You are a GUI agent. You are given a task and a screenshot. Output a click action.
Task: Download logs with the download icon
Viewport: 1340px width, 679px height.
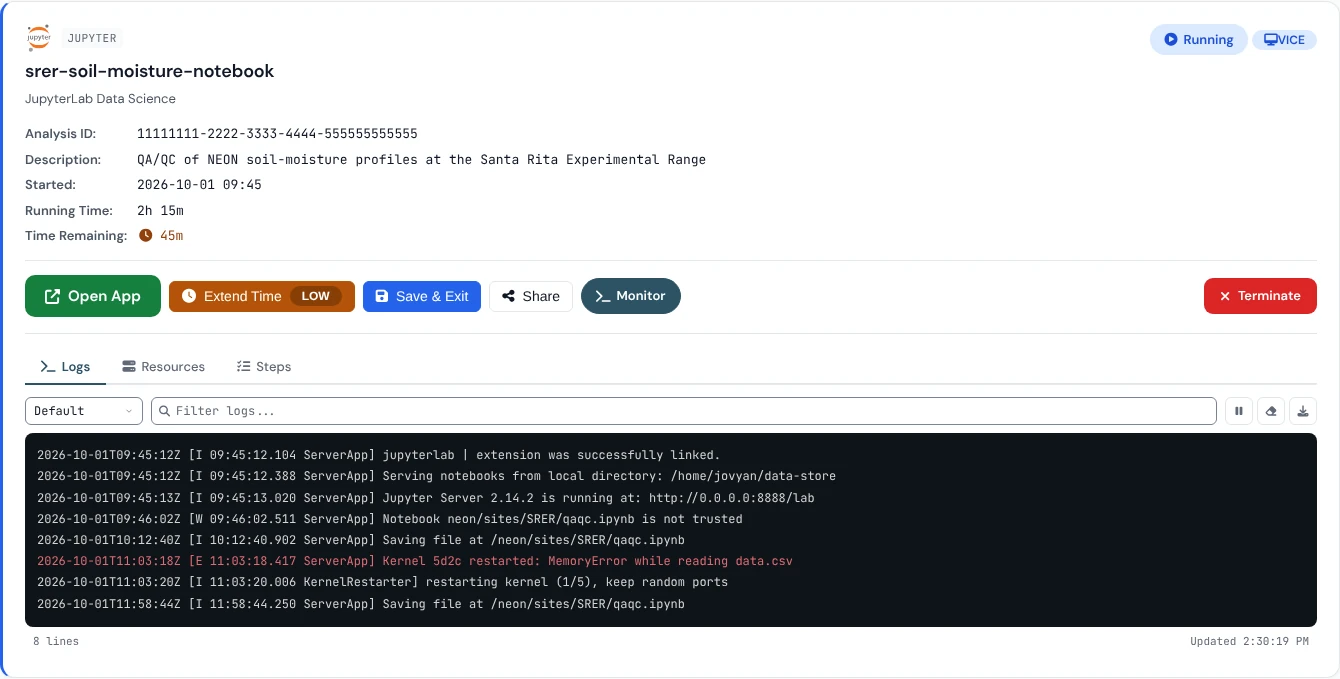point(1303,411)
